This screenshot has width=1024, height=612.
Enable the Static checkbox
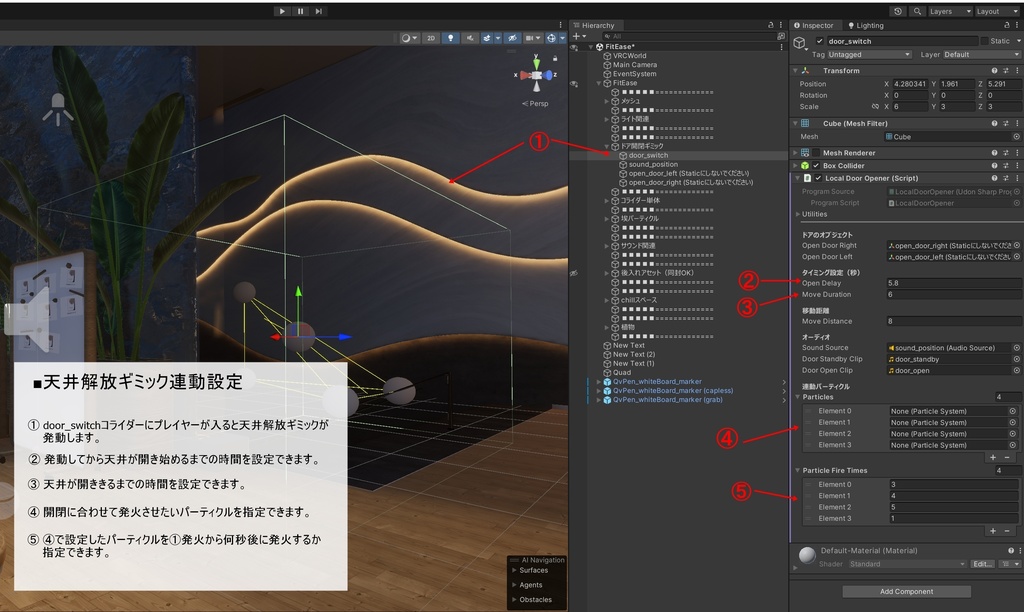pos(984,41)
